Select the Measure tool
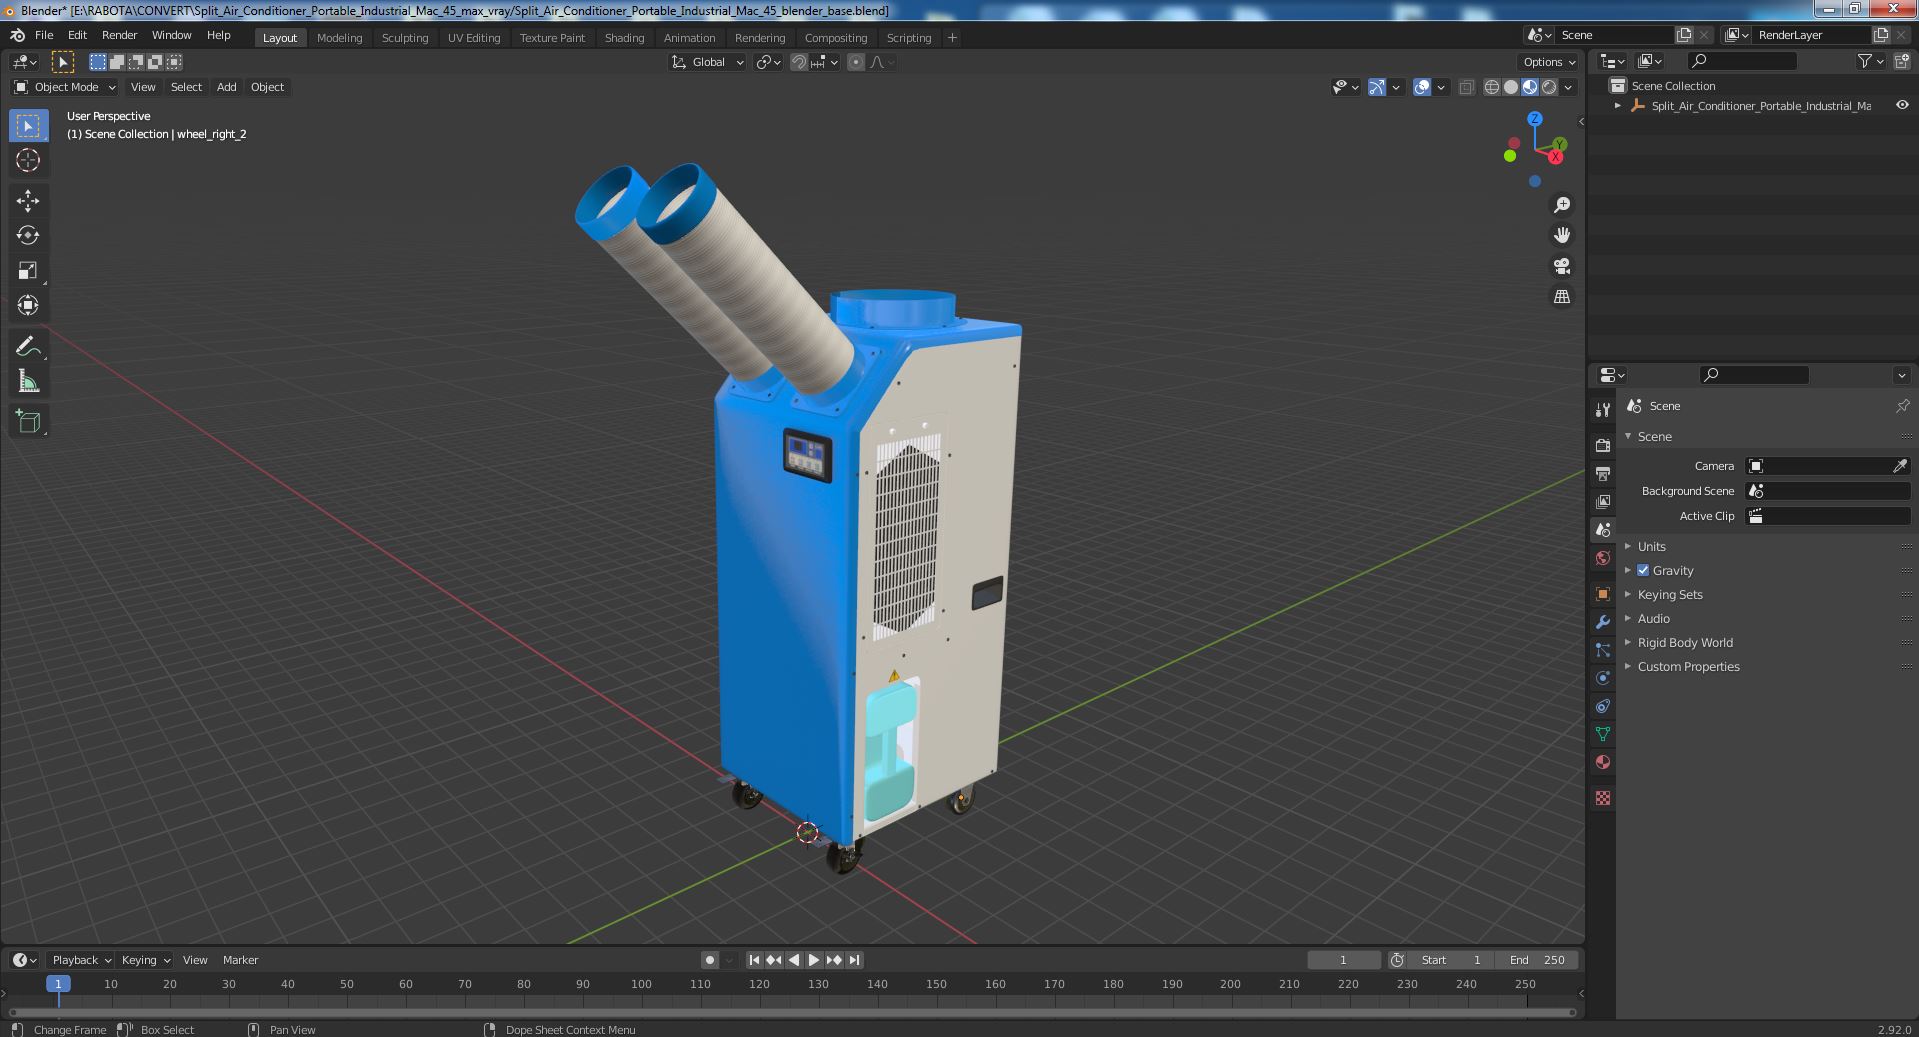Viewport: 1919px width, 1037px height. click(28, 381)
